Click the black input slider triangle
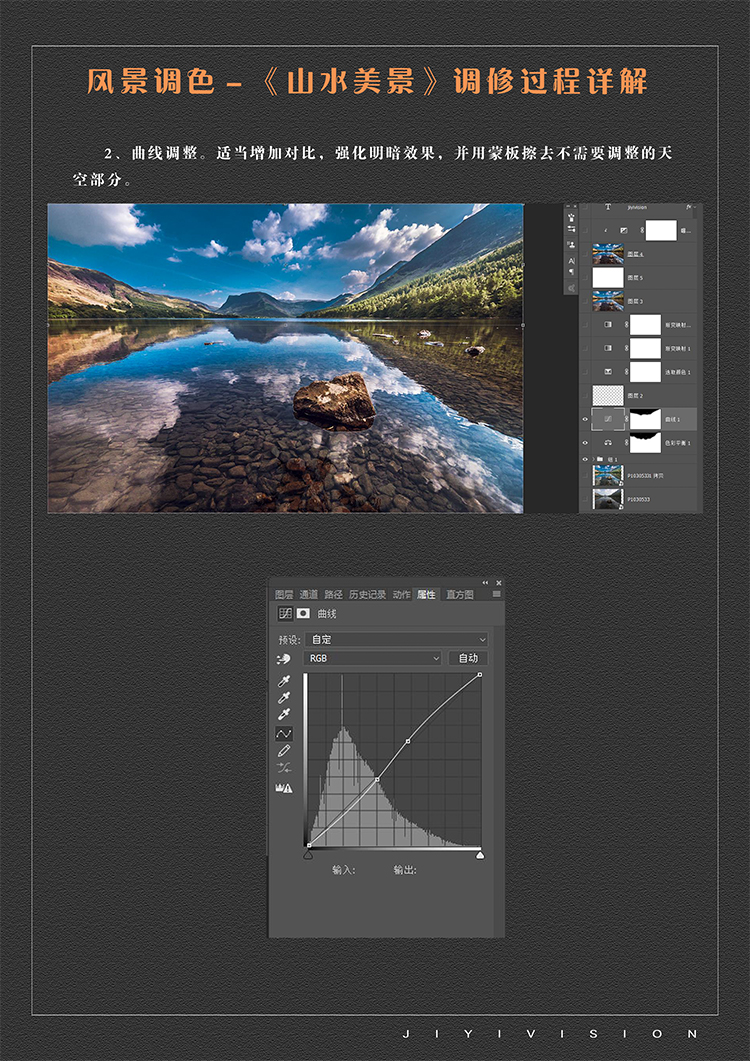This screenshot has width=750, height=1061. coord(308,855)
